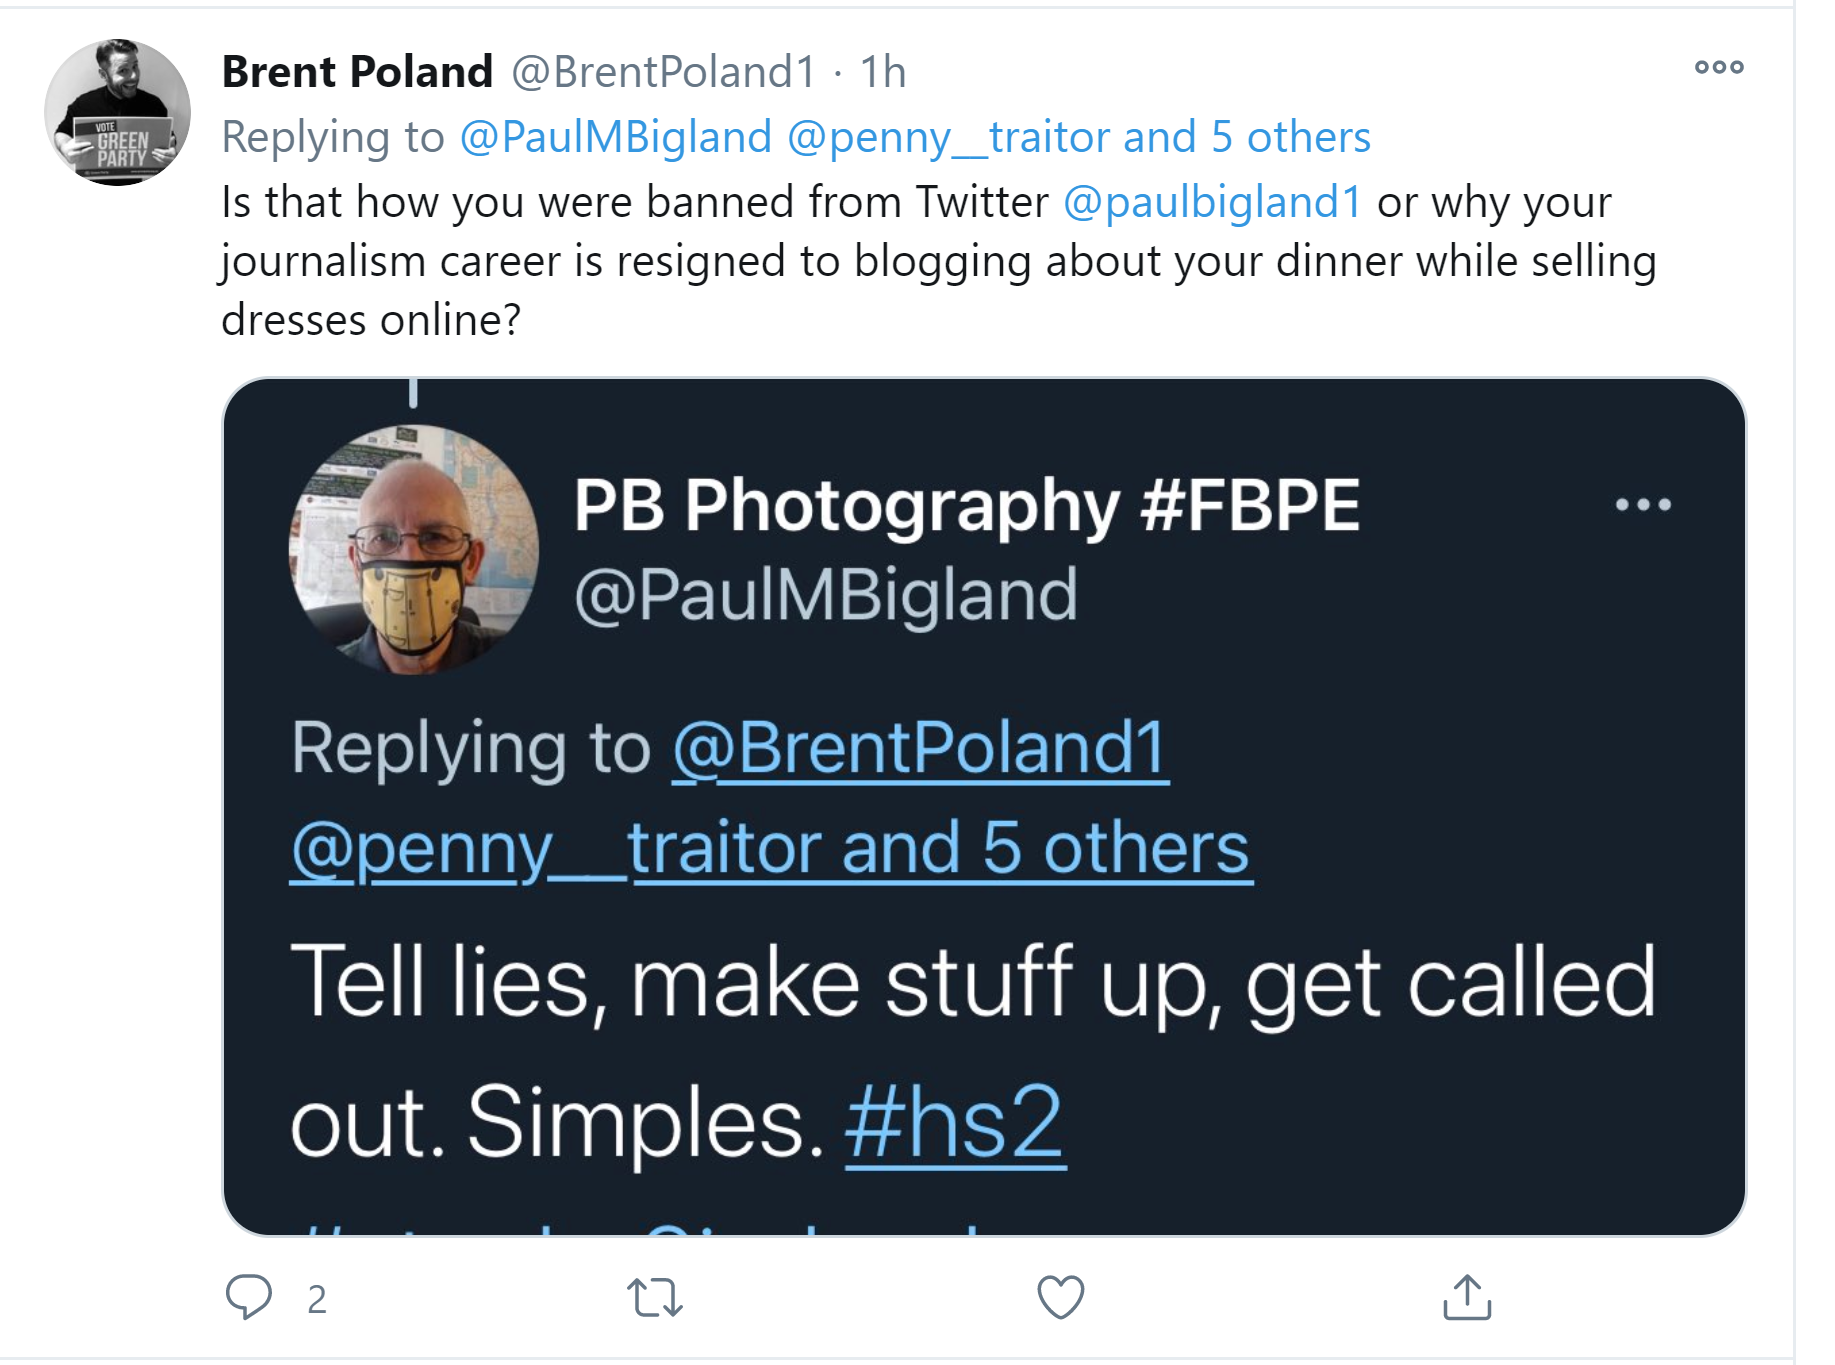This screenshot has height=1365, width=1835.
Task: Show the "and 5 others" recipients
Action: tap(1290, 137)
